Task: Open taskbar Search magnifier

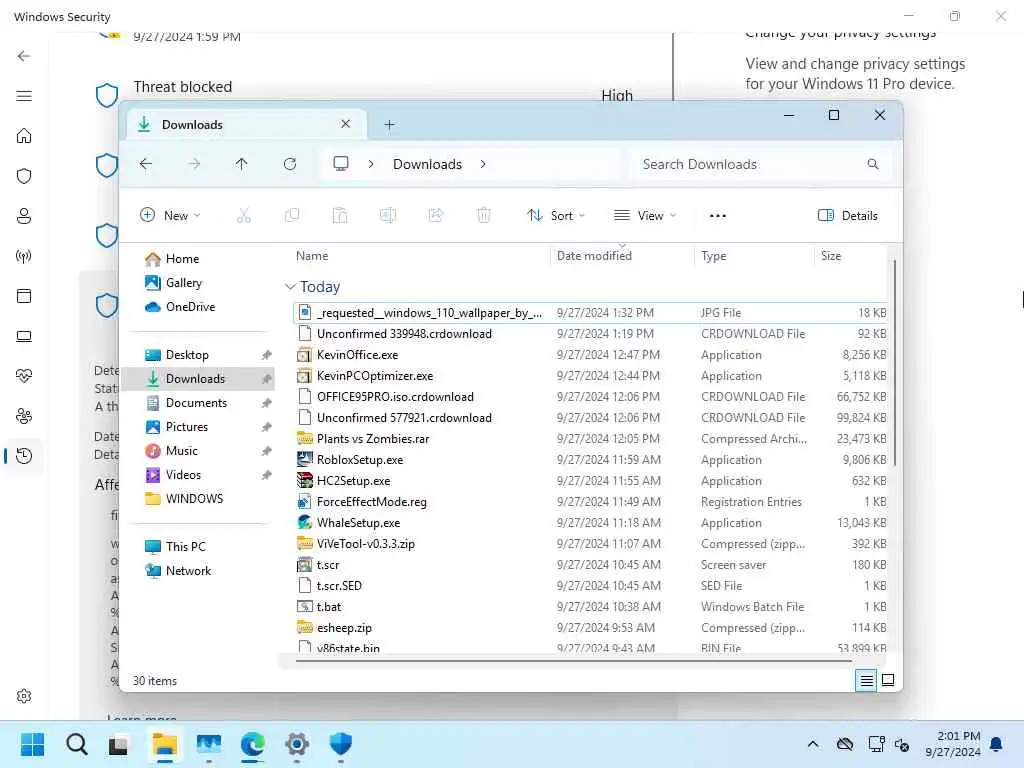Action: click(x=76, y=744)
